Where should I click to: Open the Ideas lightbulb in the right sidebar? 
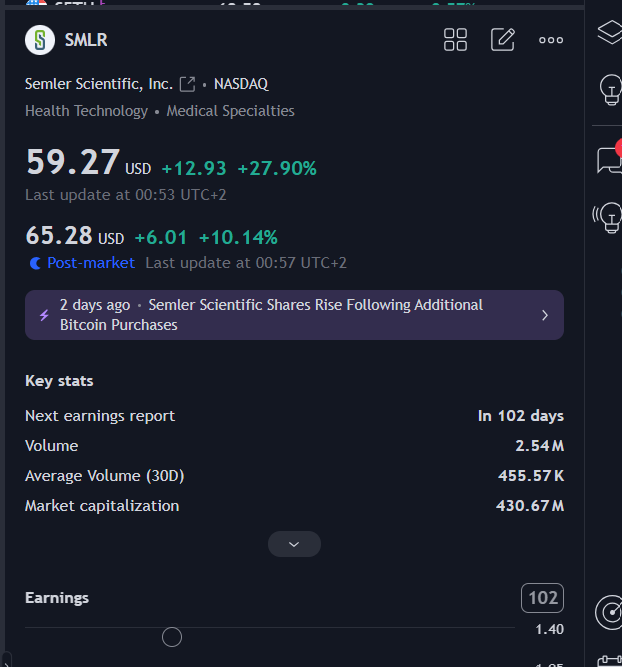pos(609,90)
